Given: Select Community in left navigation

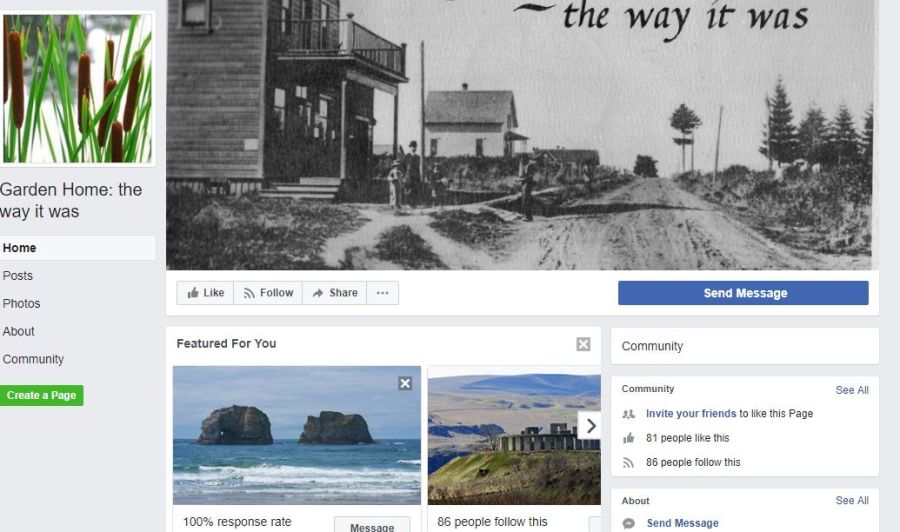Looking at the screenshot, I should point(33,359).
